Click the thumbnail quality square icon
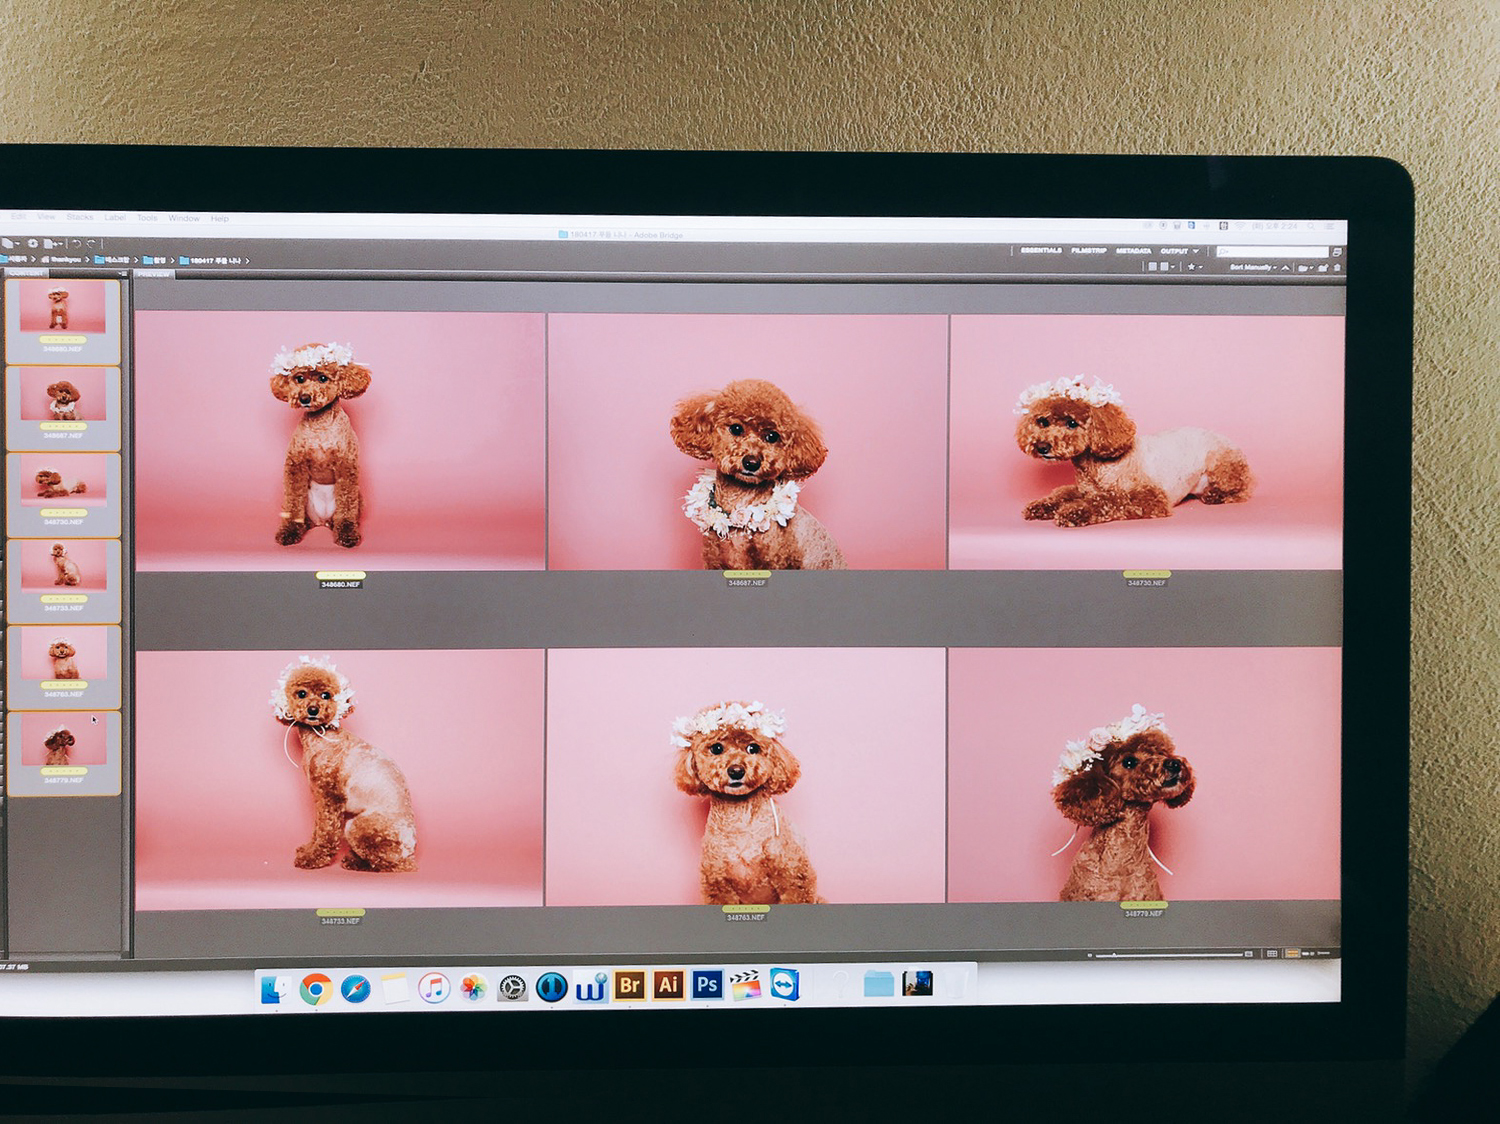Image resolution: width=1500 pixels, height=1124 pixels. (1152, 267)
